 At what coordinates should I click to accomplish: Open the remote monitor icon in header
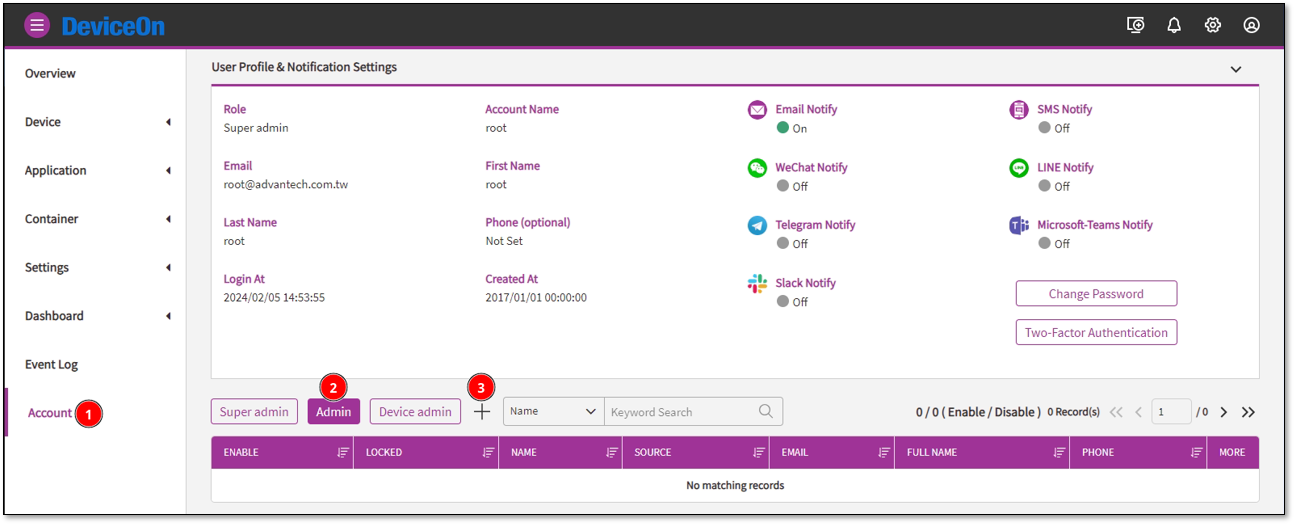[1135, 25]
